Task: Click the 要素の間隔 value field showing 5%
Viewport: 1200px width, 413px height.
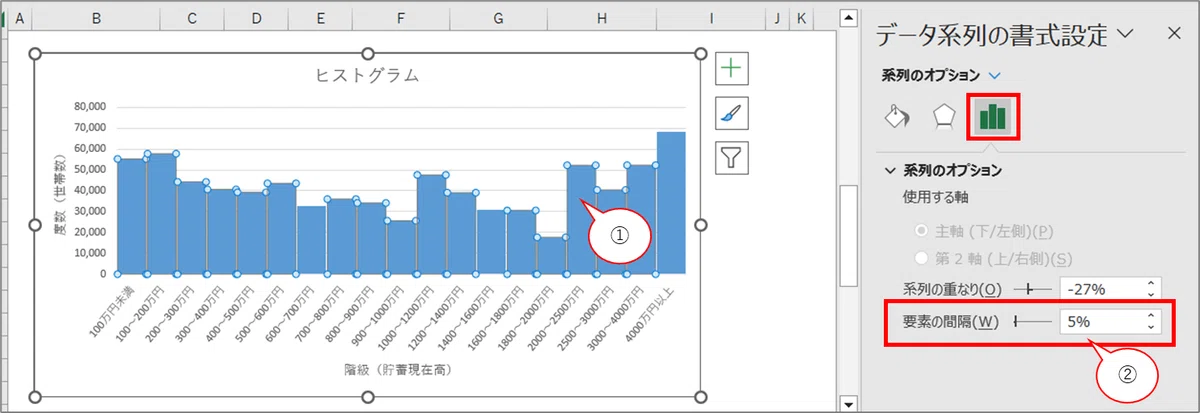Action: [x=1100, y=321]
